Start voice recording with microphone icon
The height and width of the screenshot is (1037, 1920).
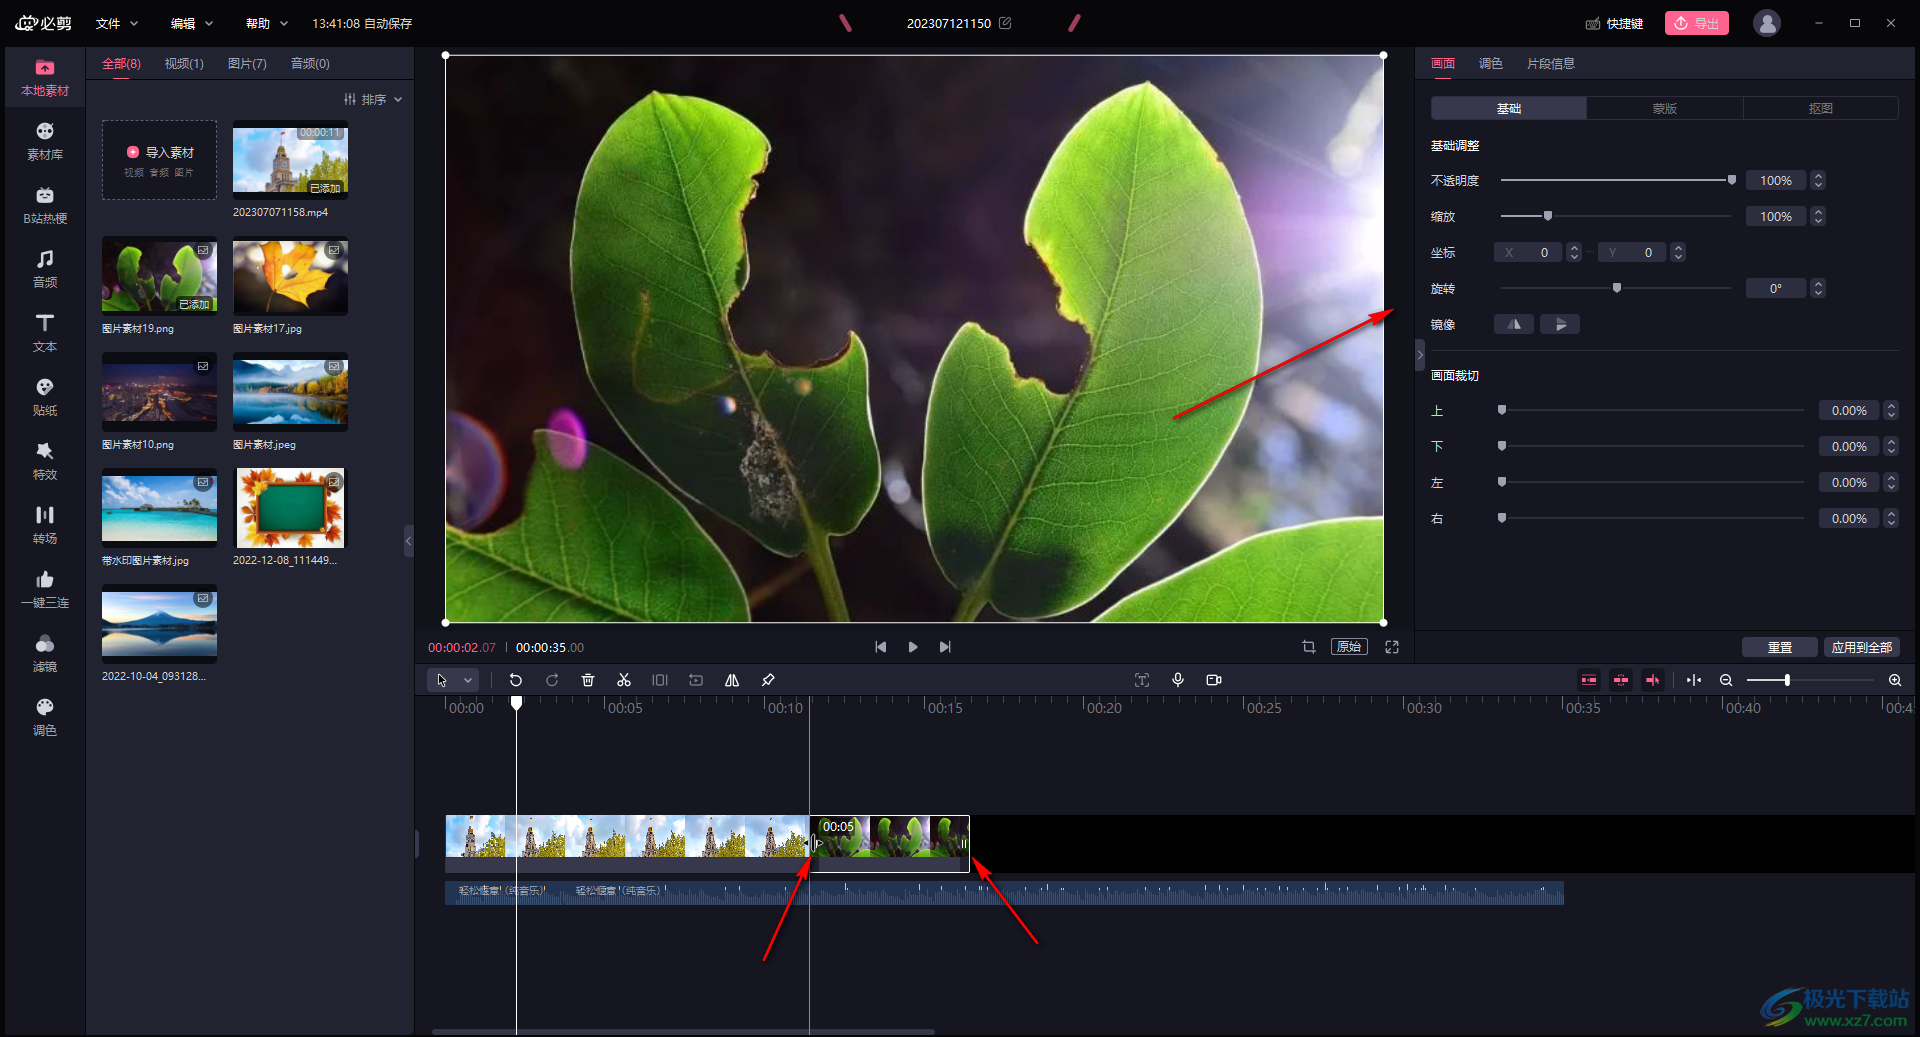[x=1178, y=680]
